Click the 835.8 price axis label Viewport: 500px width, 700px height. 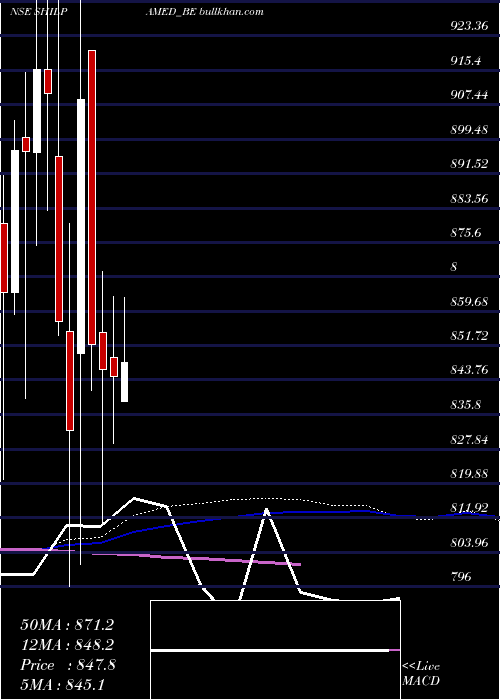tap(466, 405)
